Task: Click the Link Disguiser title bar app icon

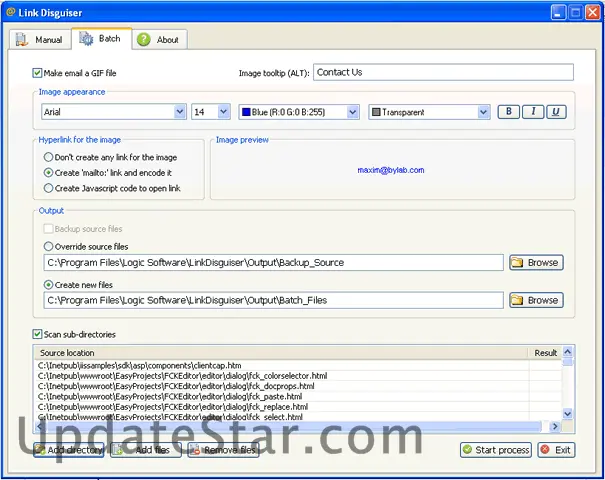Action: [11, 12]
